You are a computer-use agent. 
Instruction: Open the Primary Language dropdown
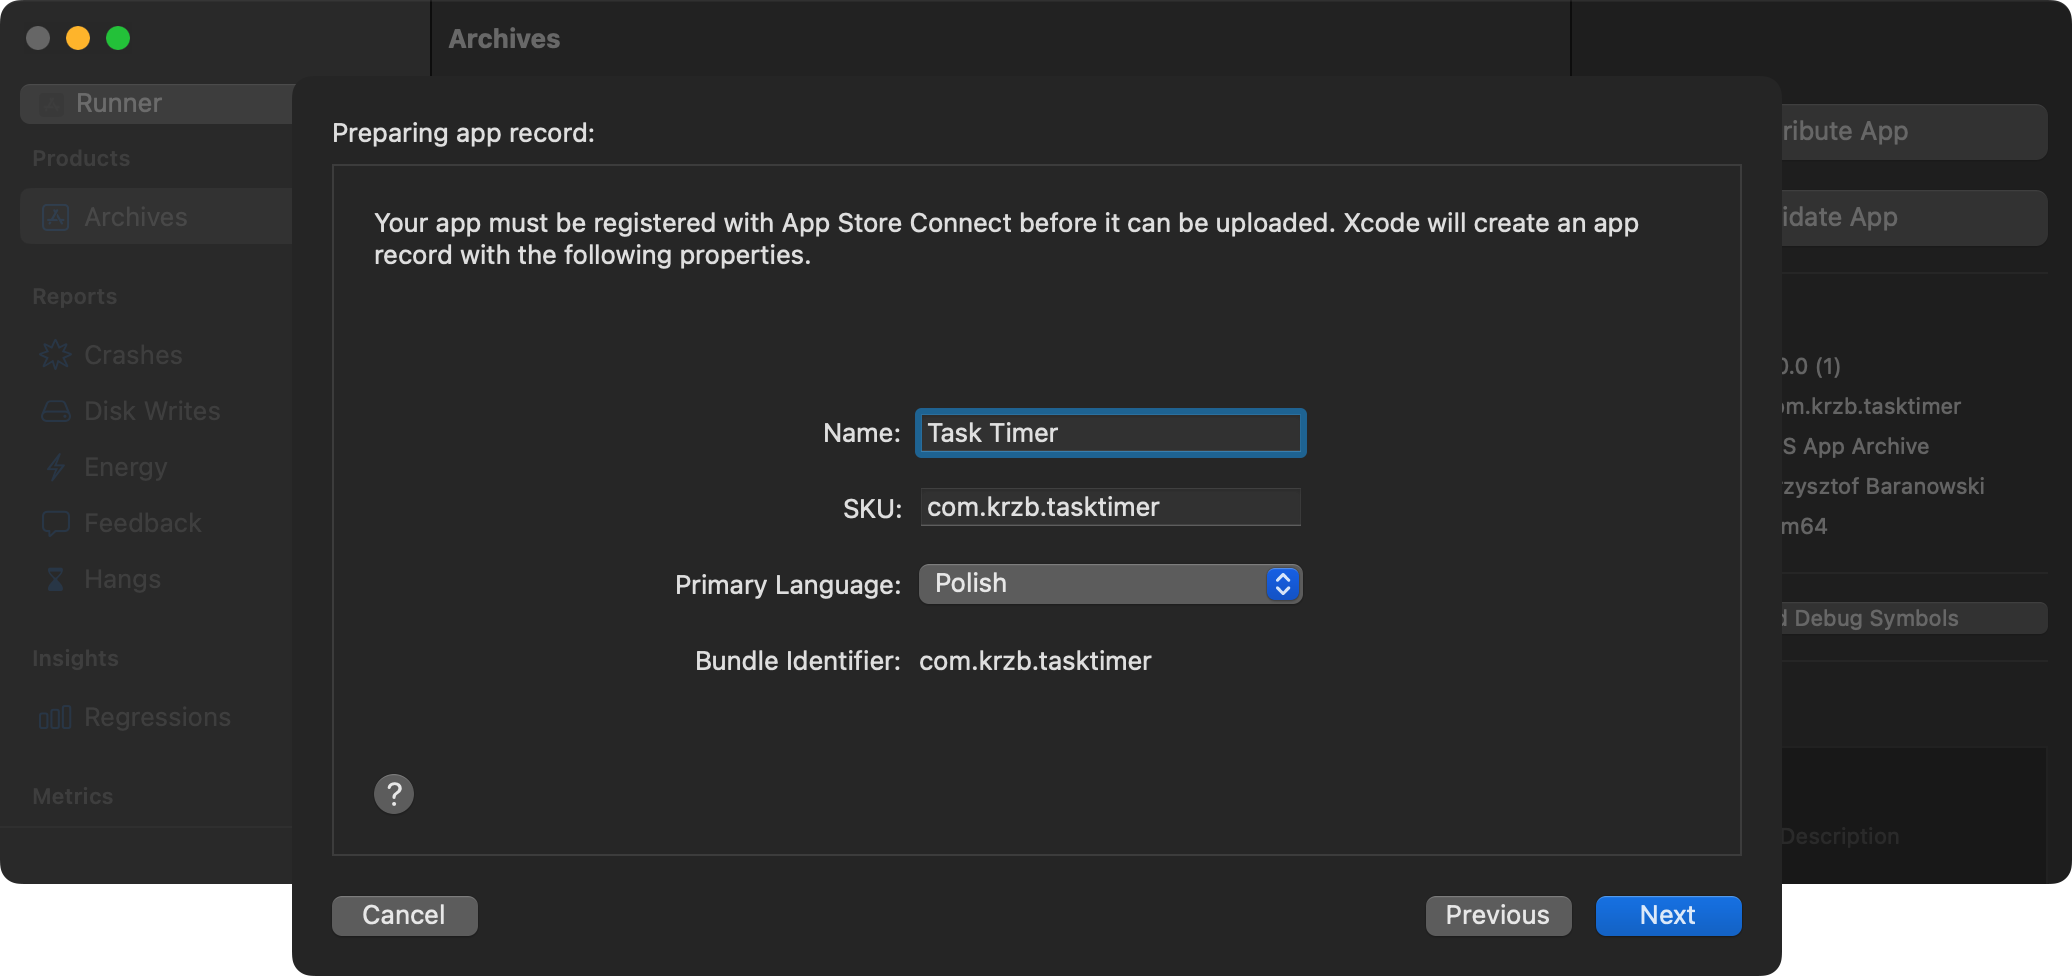point(1110,584)
